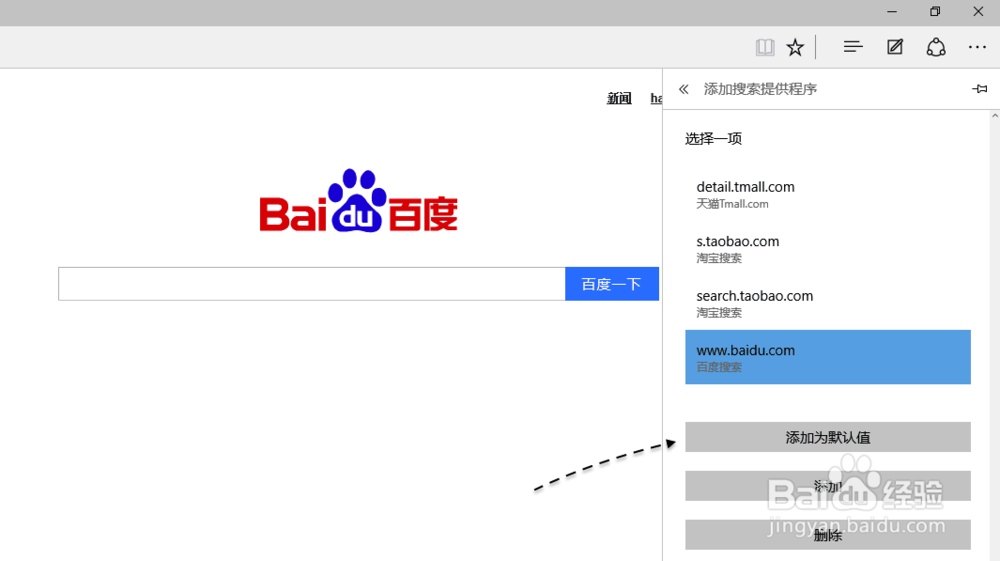Minimize the browser window
The image size is (1000, 561).
coord(892,11)
